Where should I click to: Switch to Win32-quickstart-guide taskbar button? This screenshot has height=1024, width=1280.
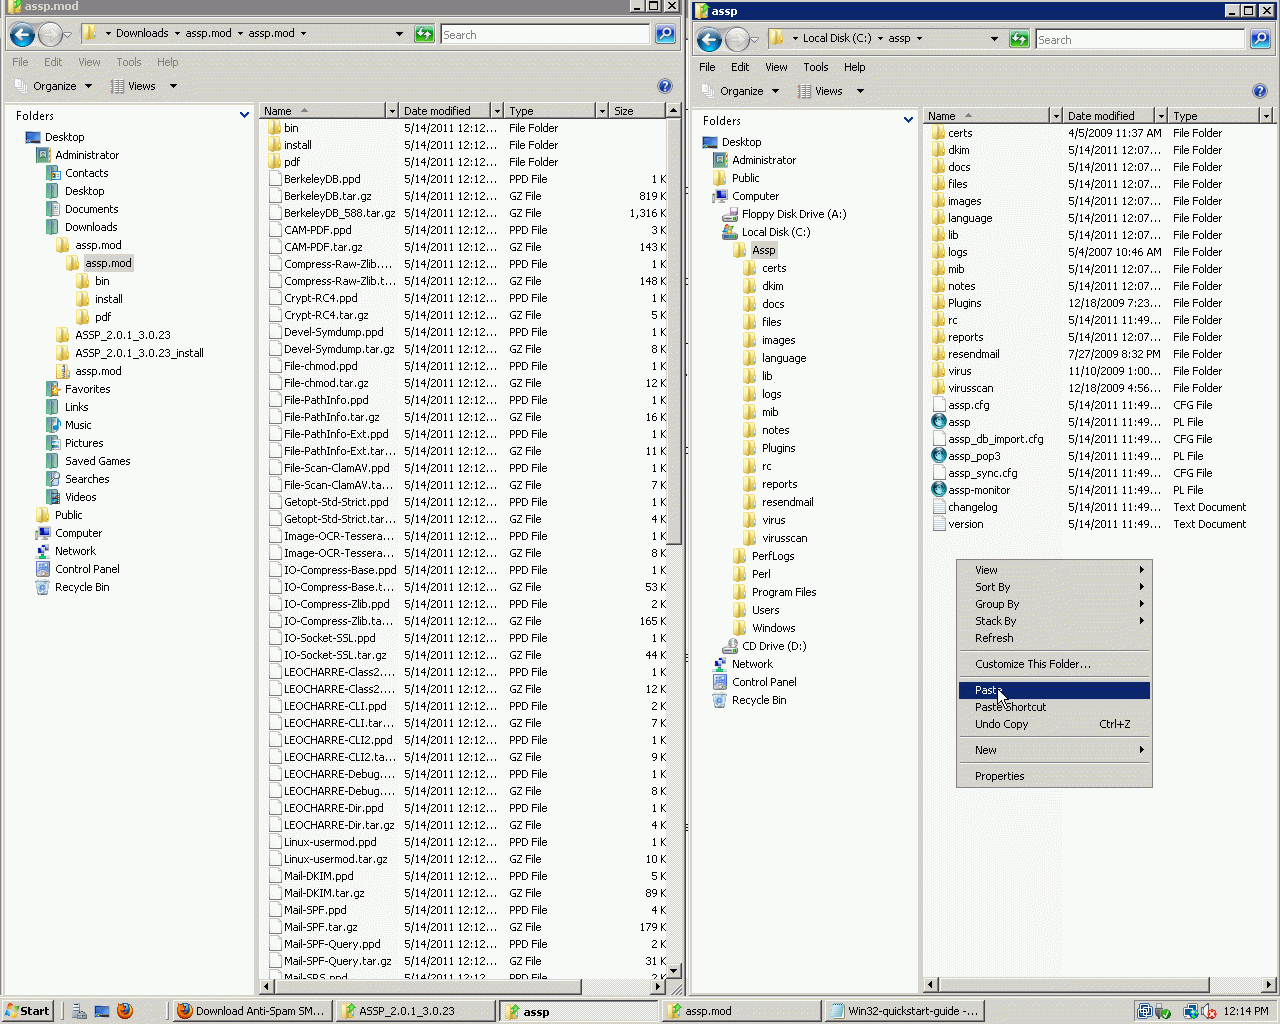pos(905,1011)
